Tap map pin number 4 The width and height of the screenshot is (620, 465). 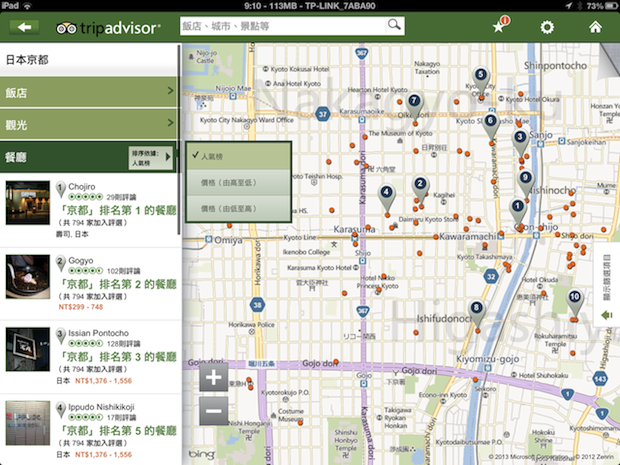[x=387, y=194]
